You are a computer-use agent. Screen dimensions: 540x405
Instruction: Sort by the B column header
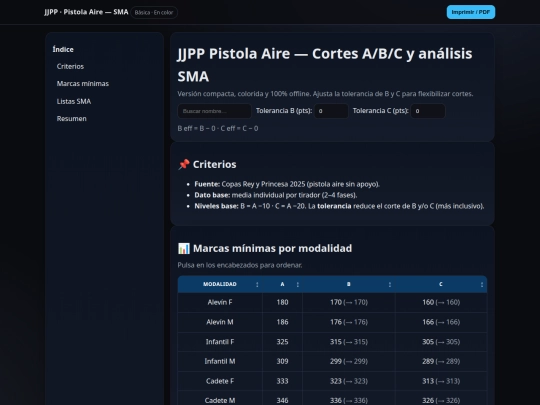(x=349, y=284)
